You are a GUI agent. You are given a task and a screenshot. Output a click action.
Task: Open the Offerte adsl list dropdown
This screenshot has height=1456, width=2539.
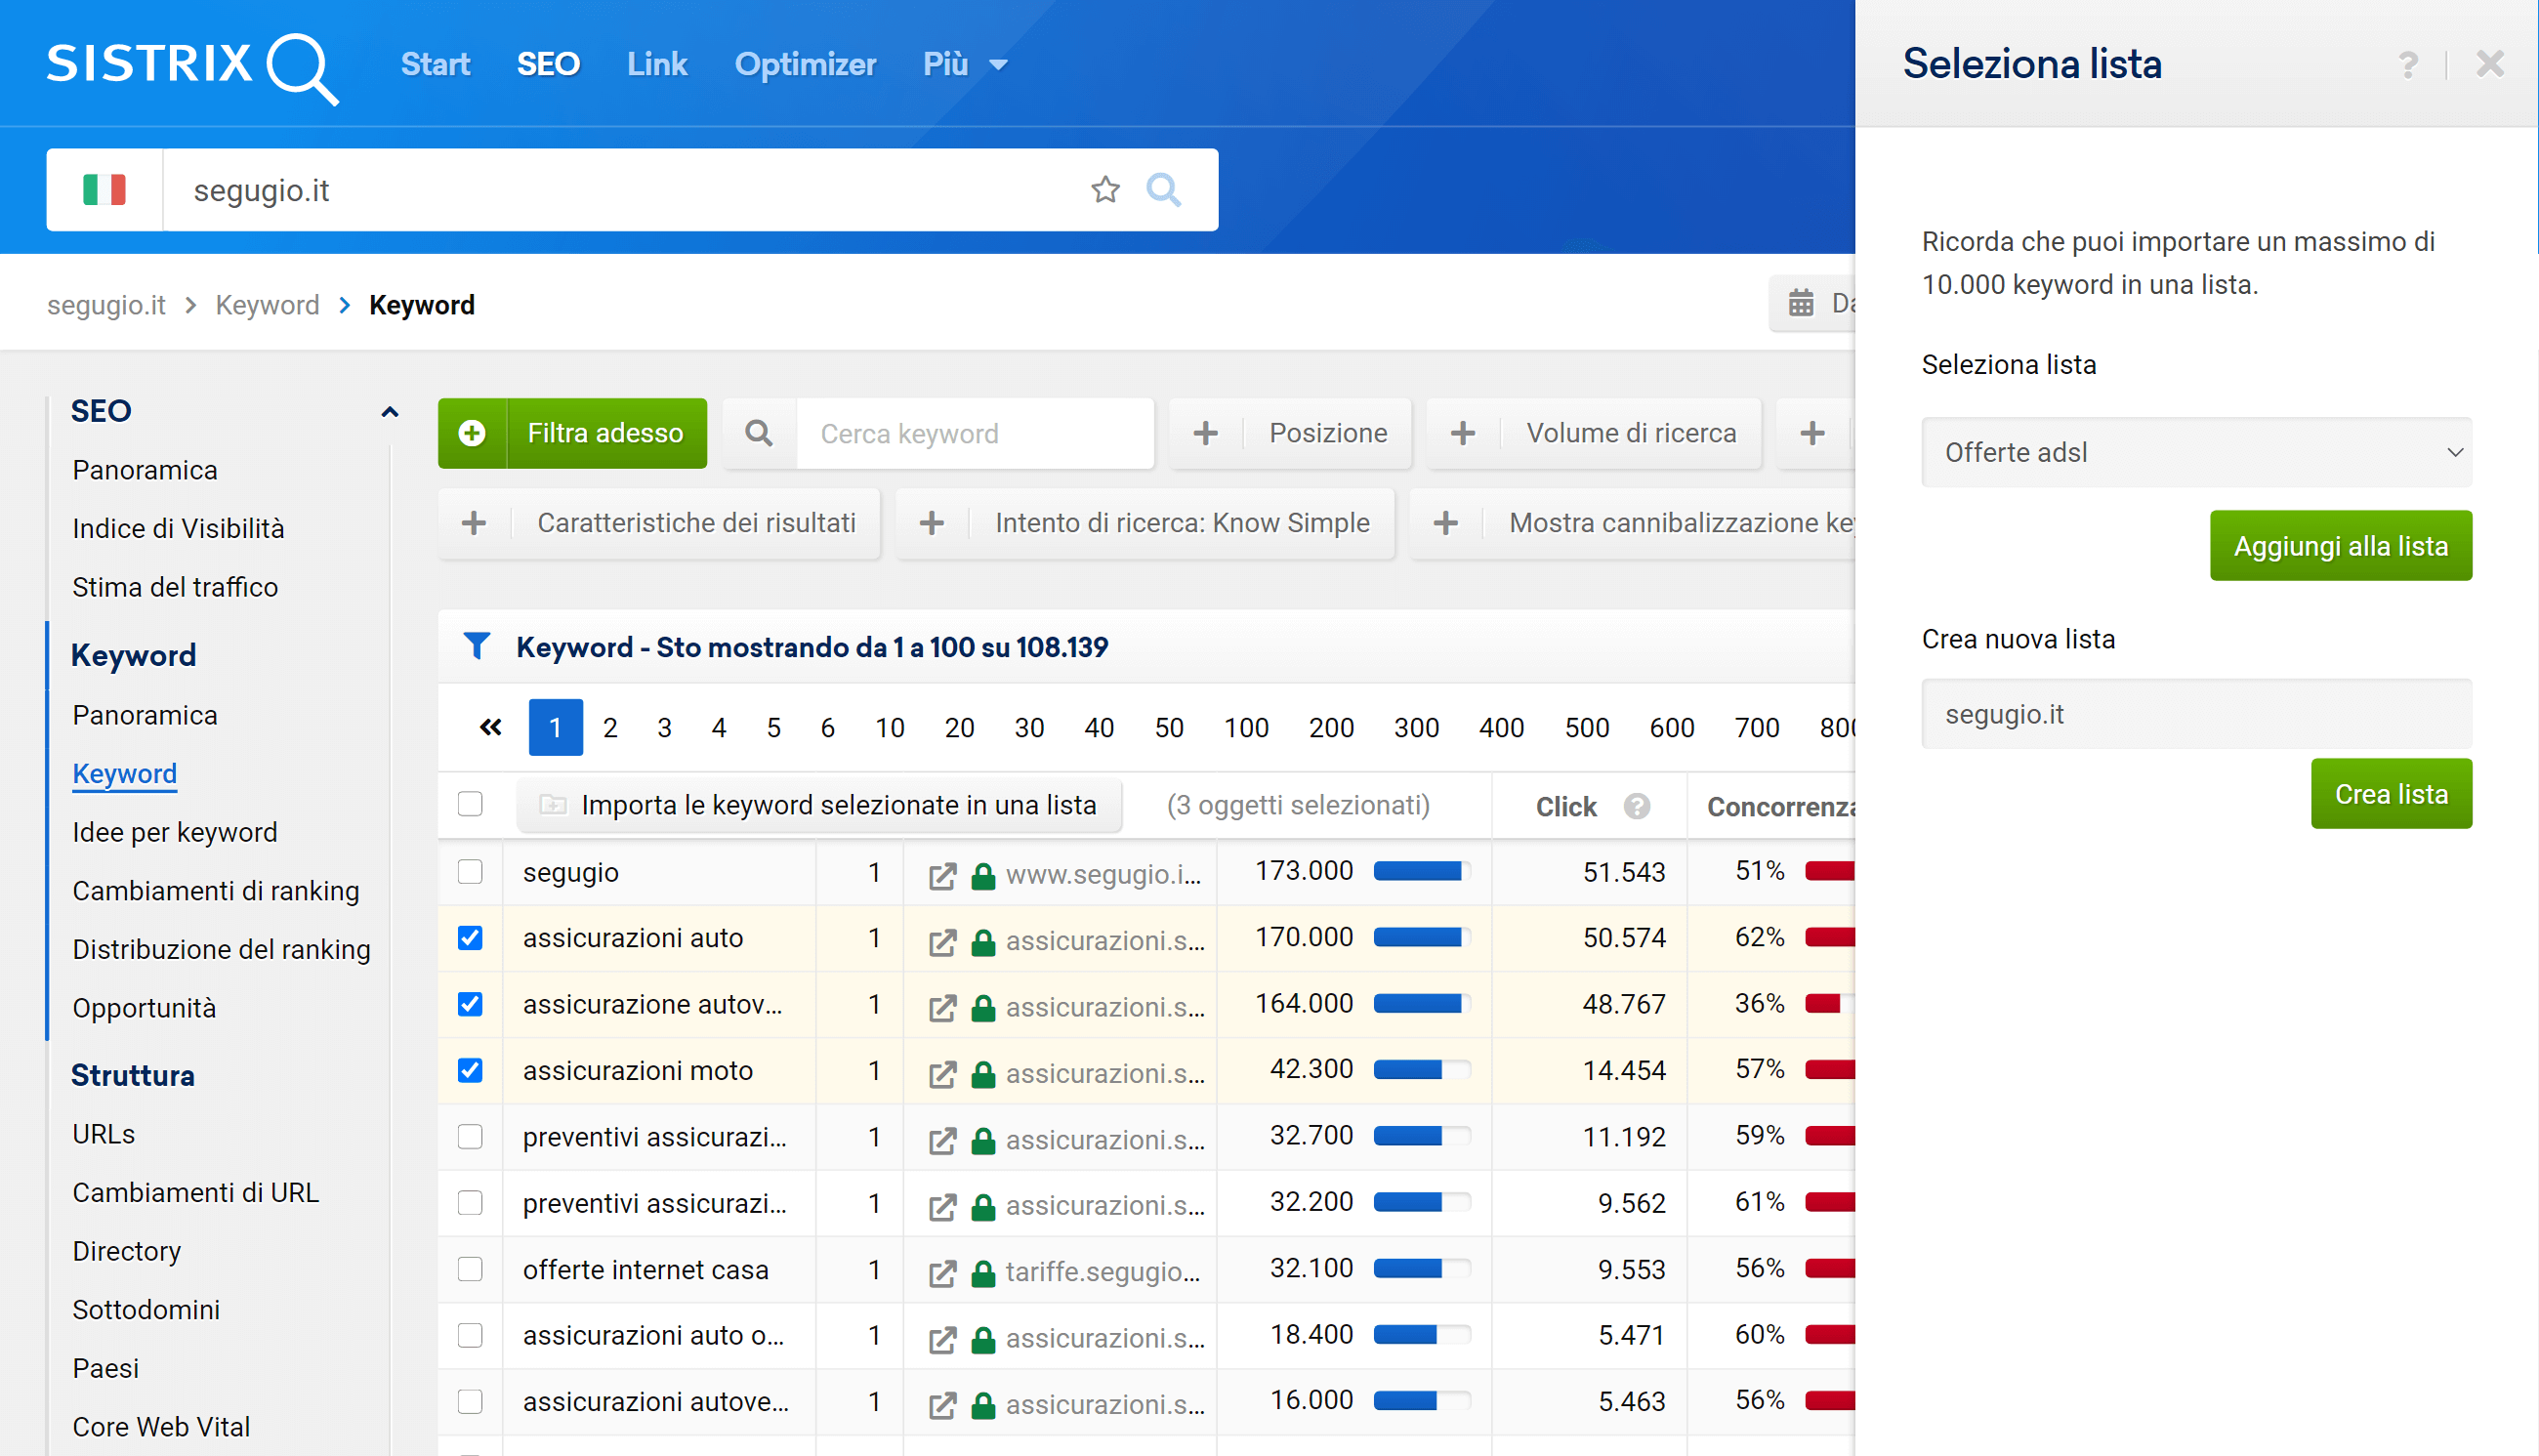2197,453
